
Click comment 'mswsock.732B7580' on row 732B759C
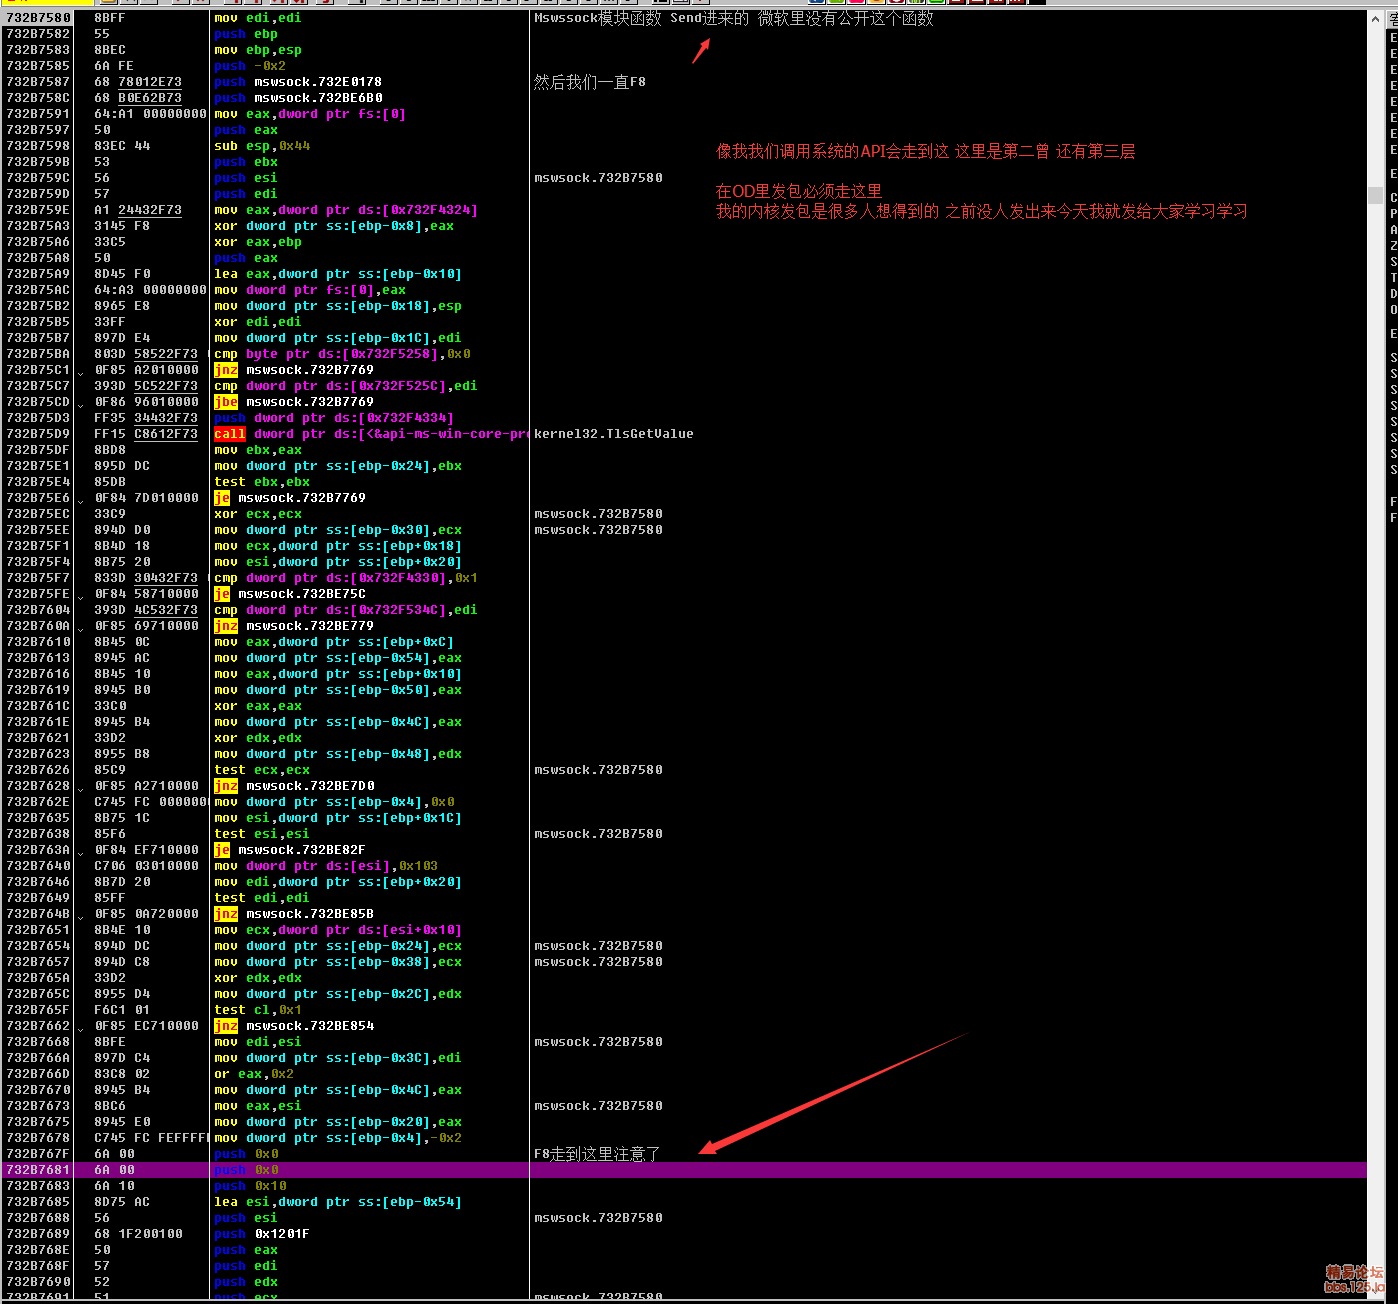tap(598, 178)
